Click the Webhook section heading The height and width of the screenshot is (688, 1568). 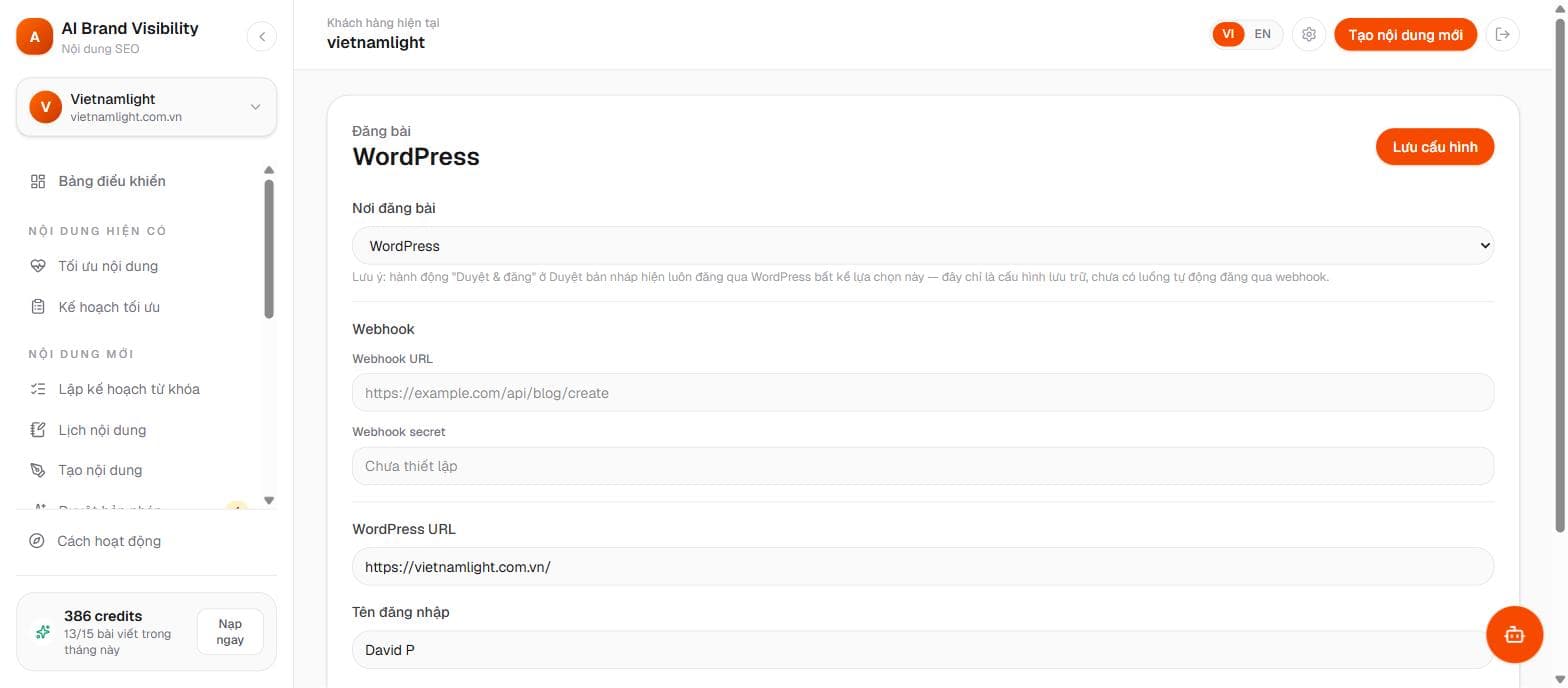[383, 329]
